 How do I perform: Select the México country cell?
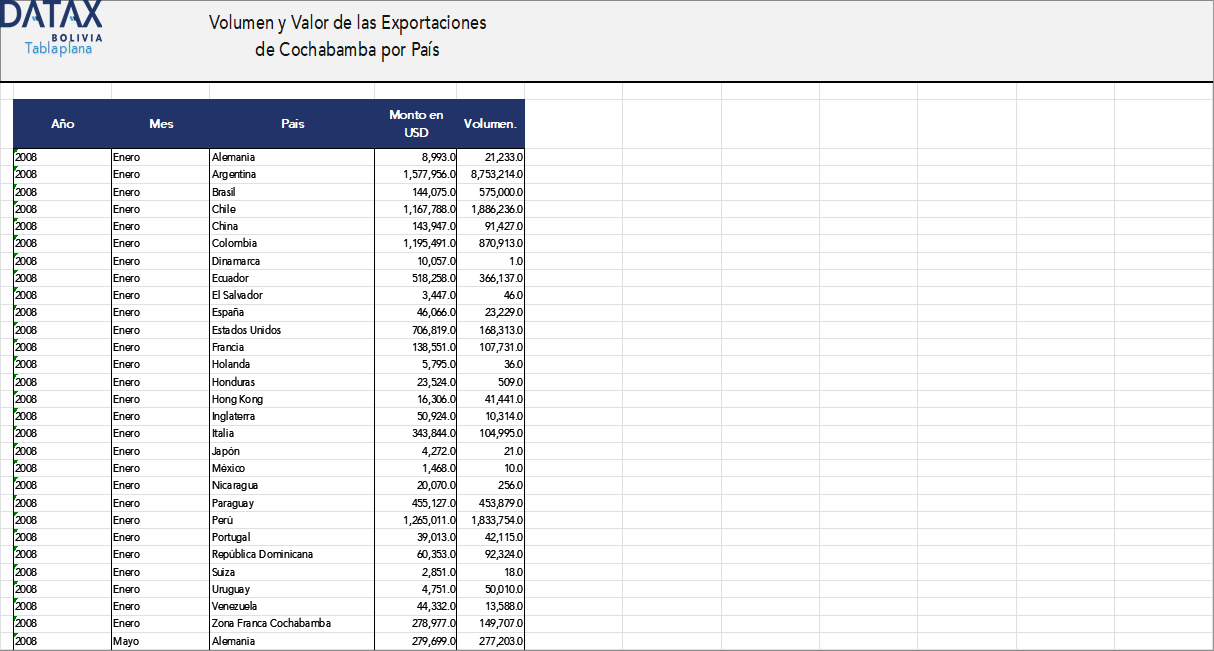292,468
